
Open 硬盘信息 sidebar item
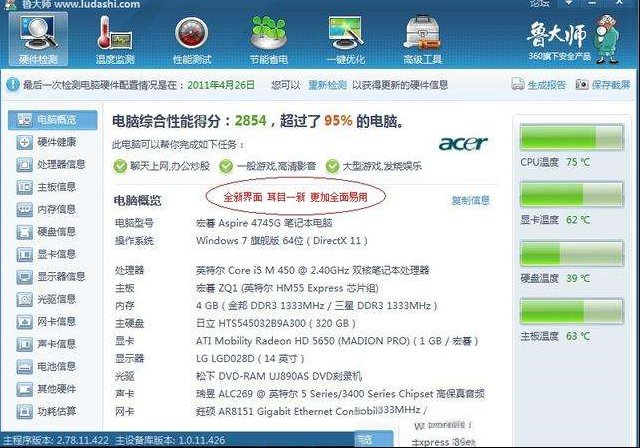pos(46,232)
